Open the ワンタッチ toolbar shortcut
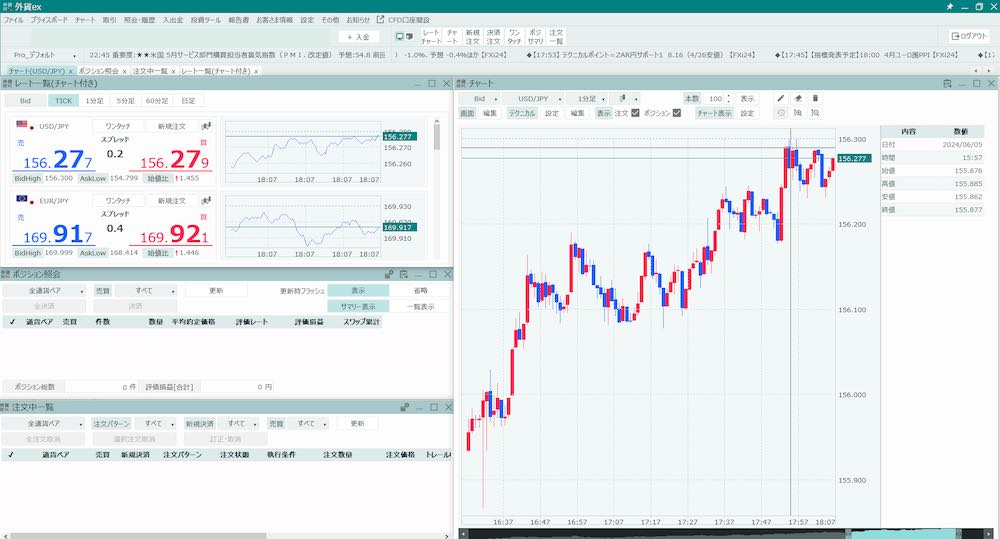Screen dimensions: 1000x539 (x=514, y=36)
